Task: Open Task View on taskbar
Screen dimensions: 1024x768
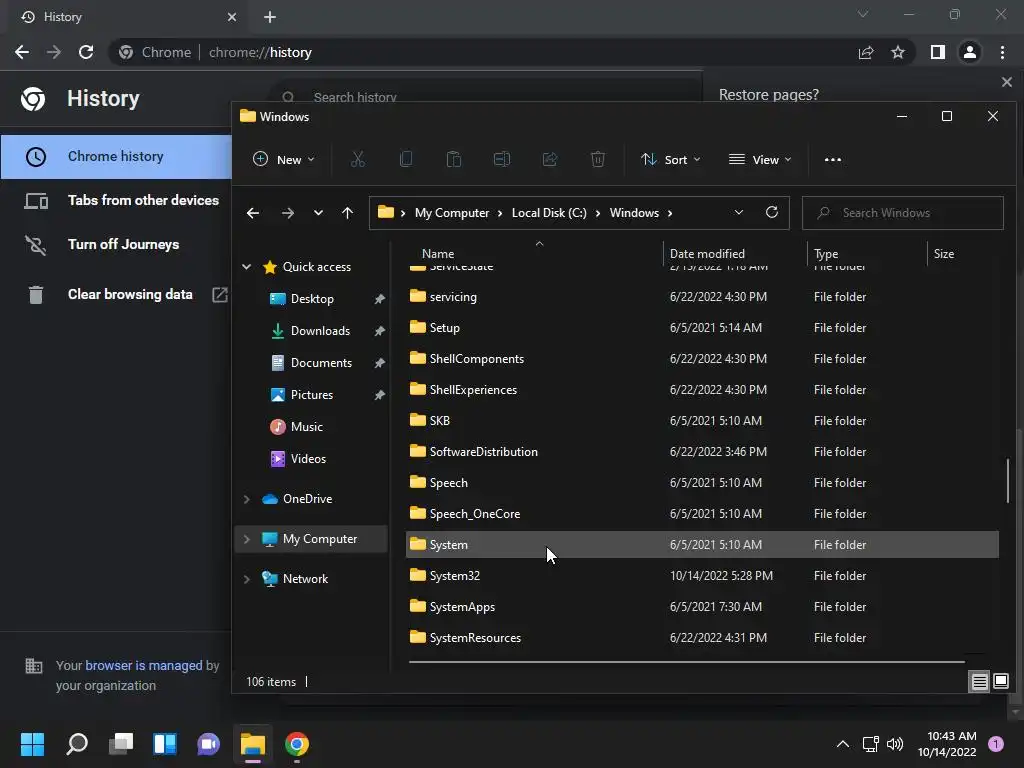Action: coord(121,744)
